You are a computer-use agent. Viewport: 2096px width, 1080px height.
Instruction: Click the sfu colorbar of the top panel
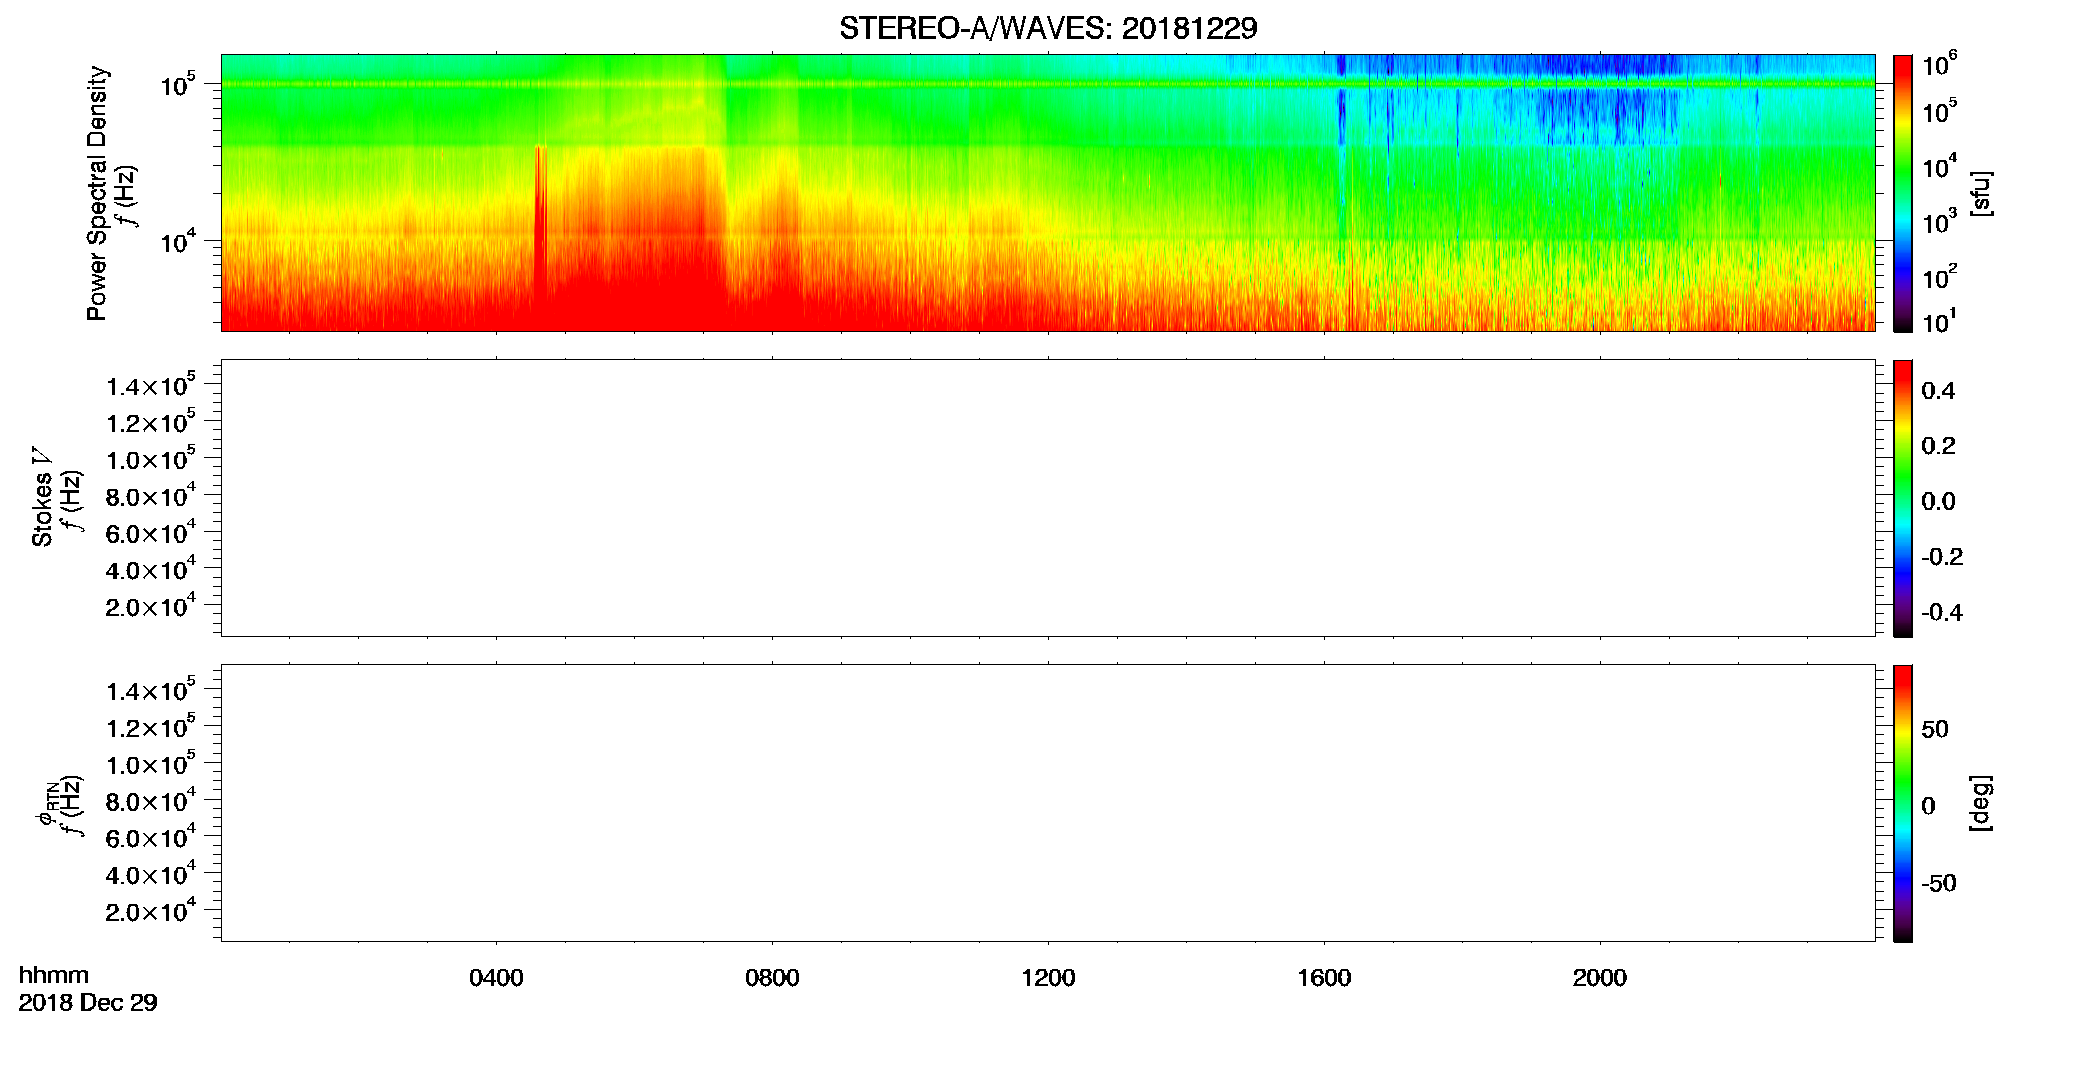point(1903,193)
